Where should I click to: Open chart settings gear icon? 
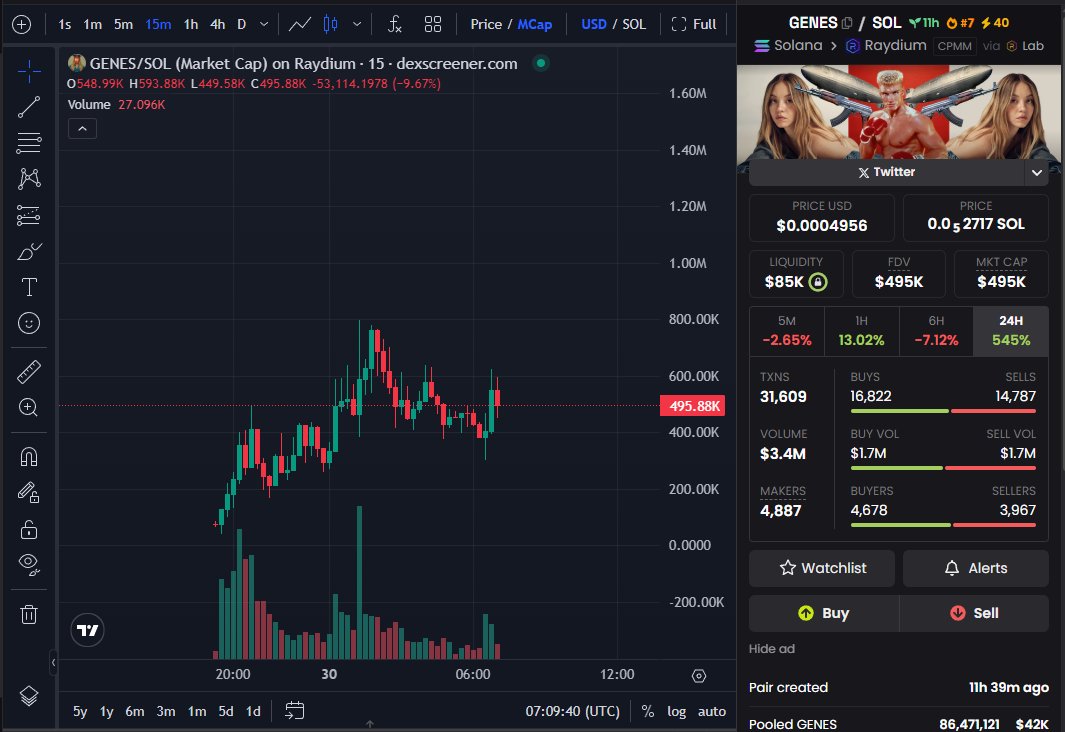699,676
